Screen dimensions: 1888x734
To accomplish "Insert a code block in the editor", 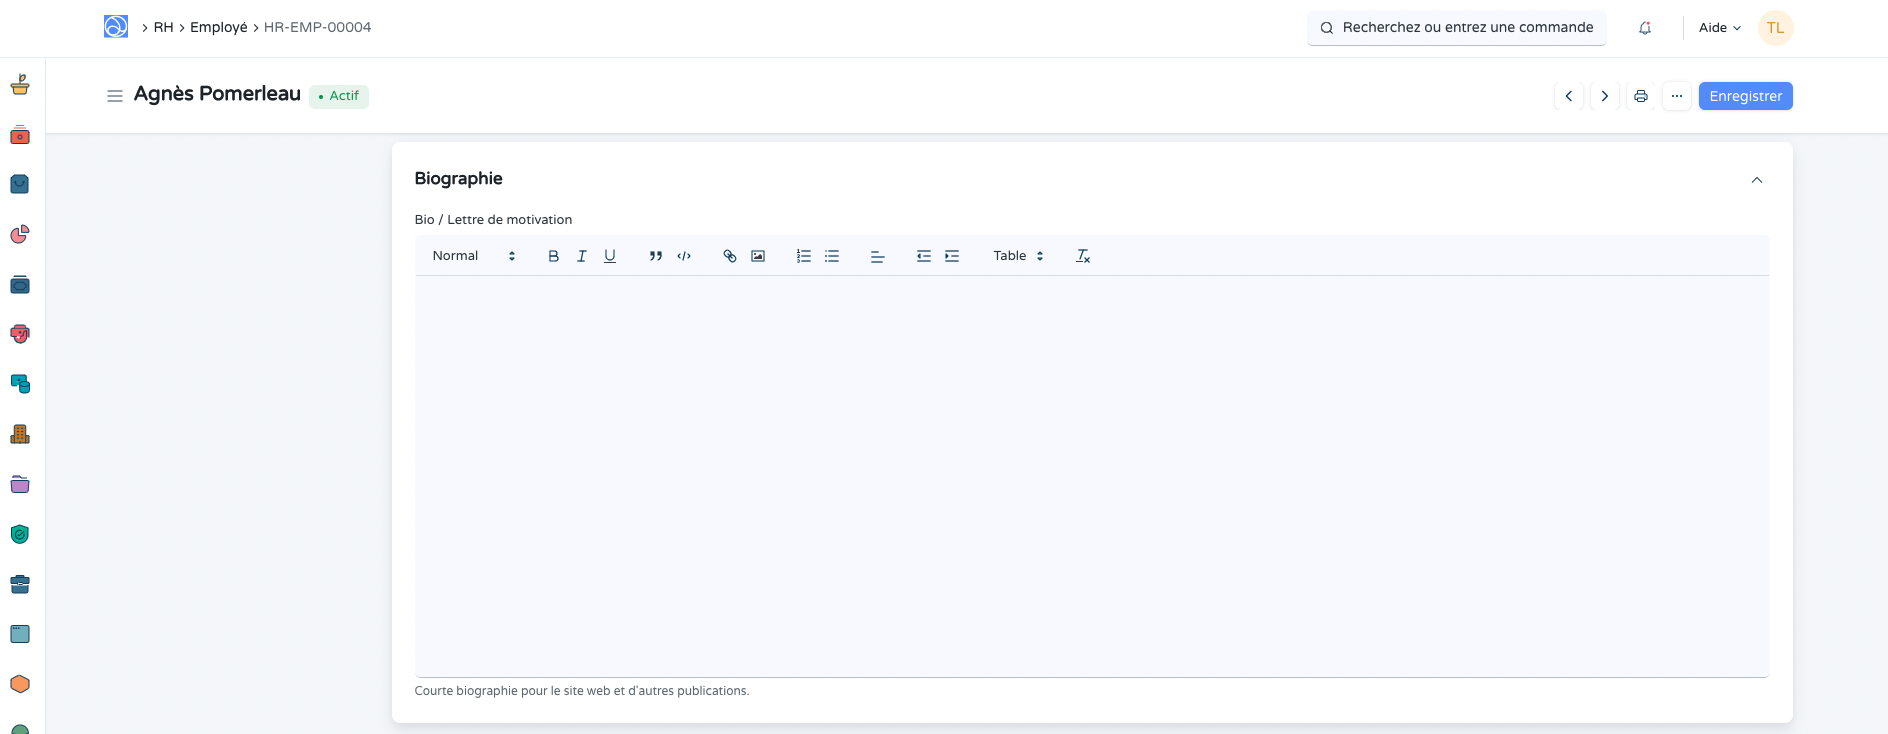I will (684, 256).
